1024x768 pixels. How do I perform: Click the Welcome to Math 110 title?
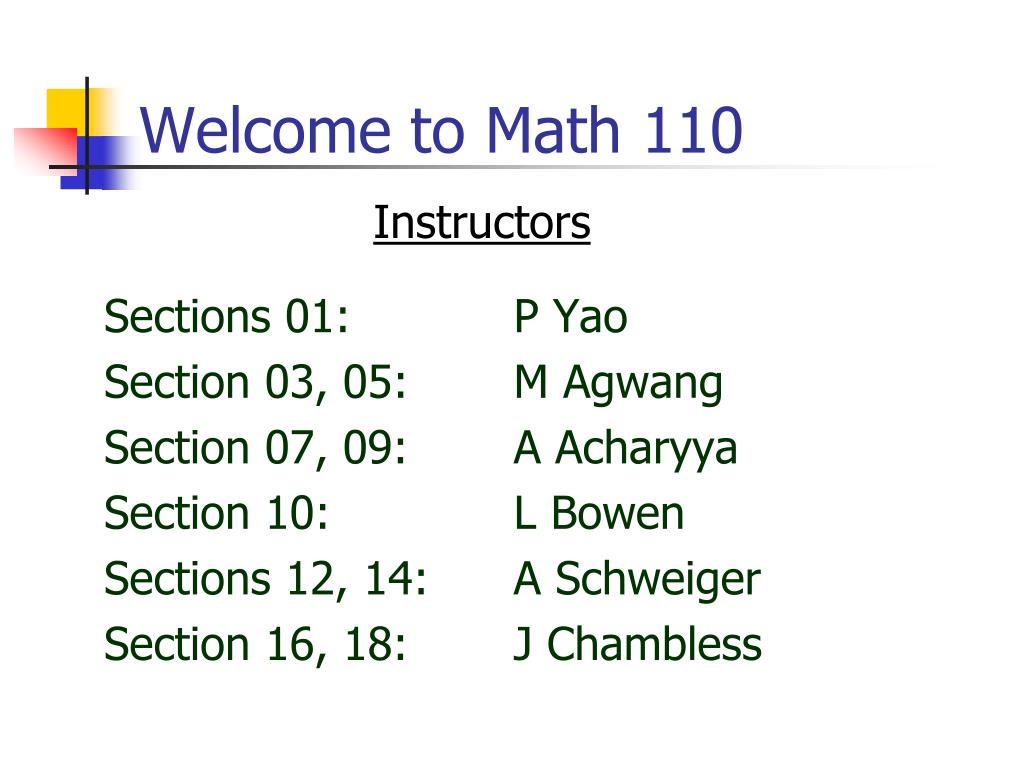(x=441, y=130)
